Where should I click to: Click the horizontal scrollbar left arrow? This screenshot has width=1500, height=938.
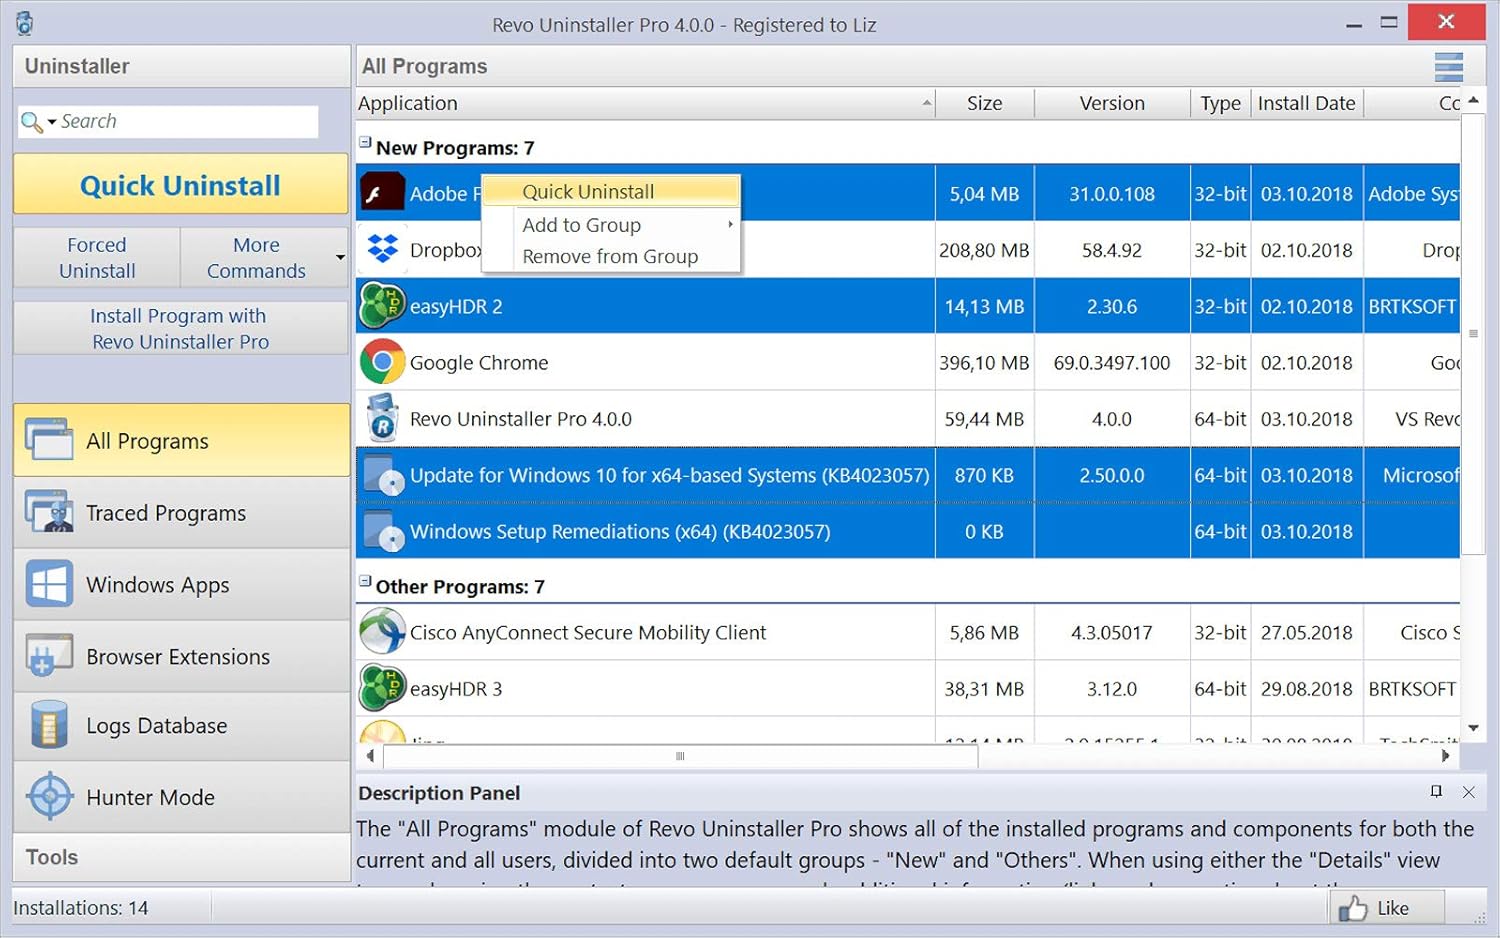[x=370, y=756]
